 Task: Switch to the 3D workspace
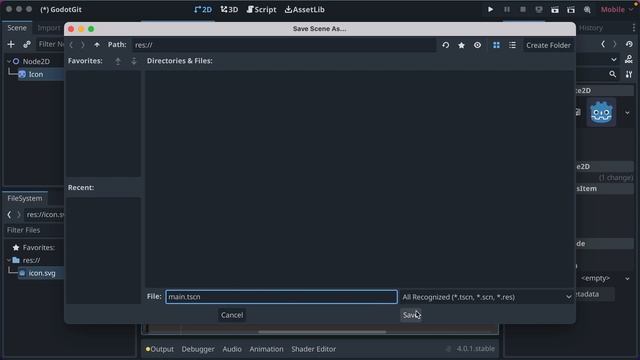click(x=229, y=9)
